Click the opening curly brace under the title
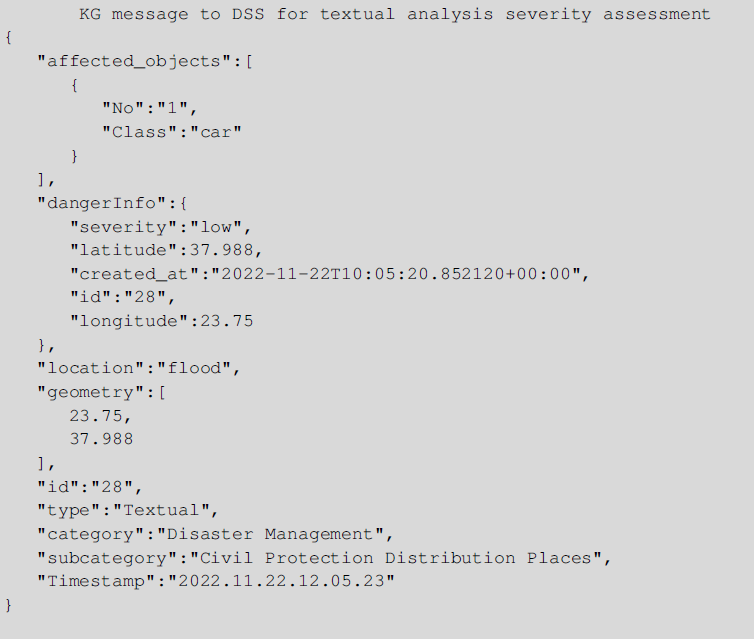The height and width of the screenshot is (639, 754). coord(8,38)
